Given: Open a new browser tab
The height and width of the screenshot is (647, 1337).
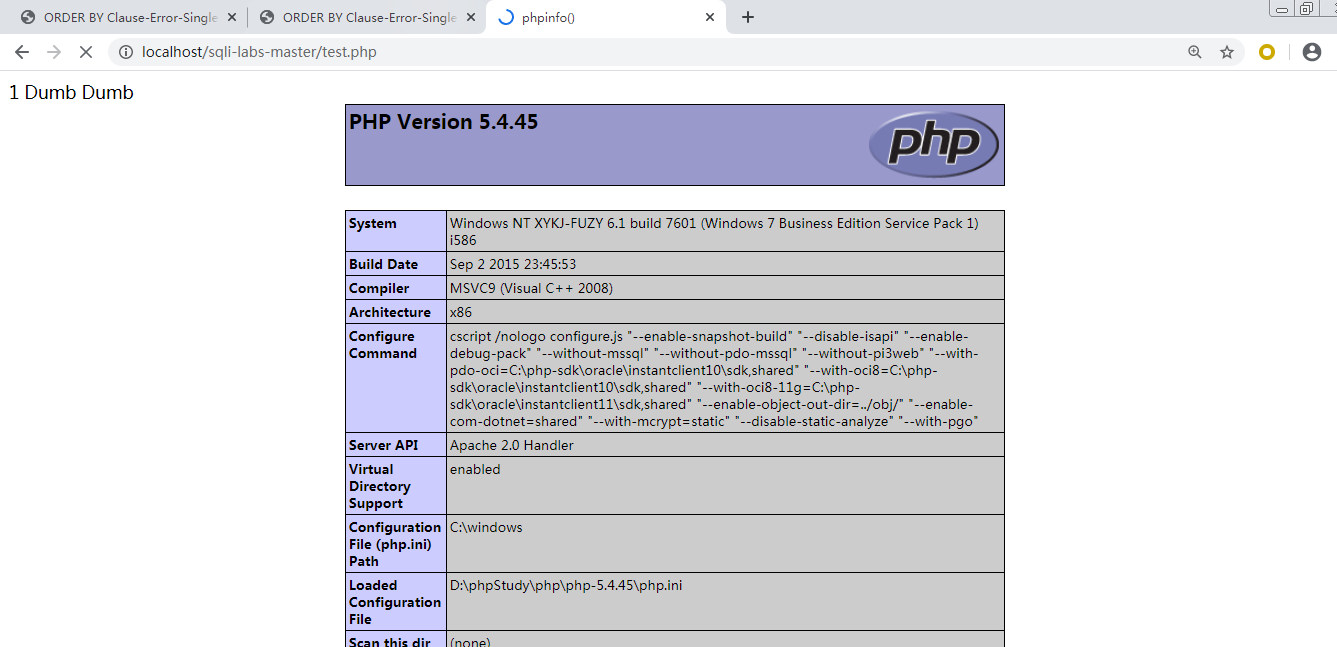Looking at the screenshot, I should click(x=748, y=17).
